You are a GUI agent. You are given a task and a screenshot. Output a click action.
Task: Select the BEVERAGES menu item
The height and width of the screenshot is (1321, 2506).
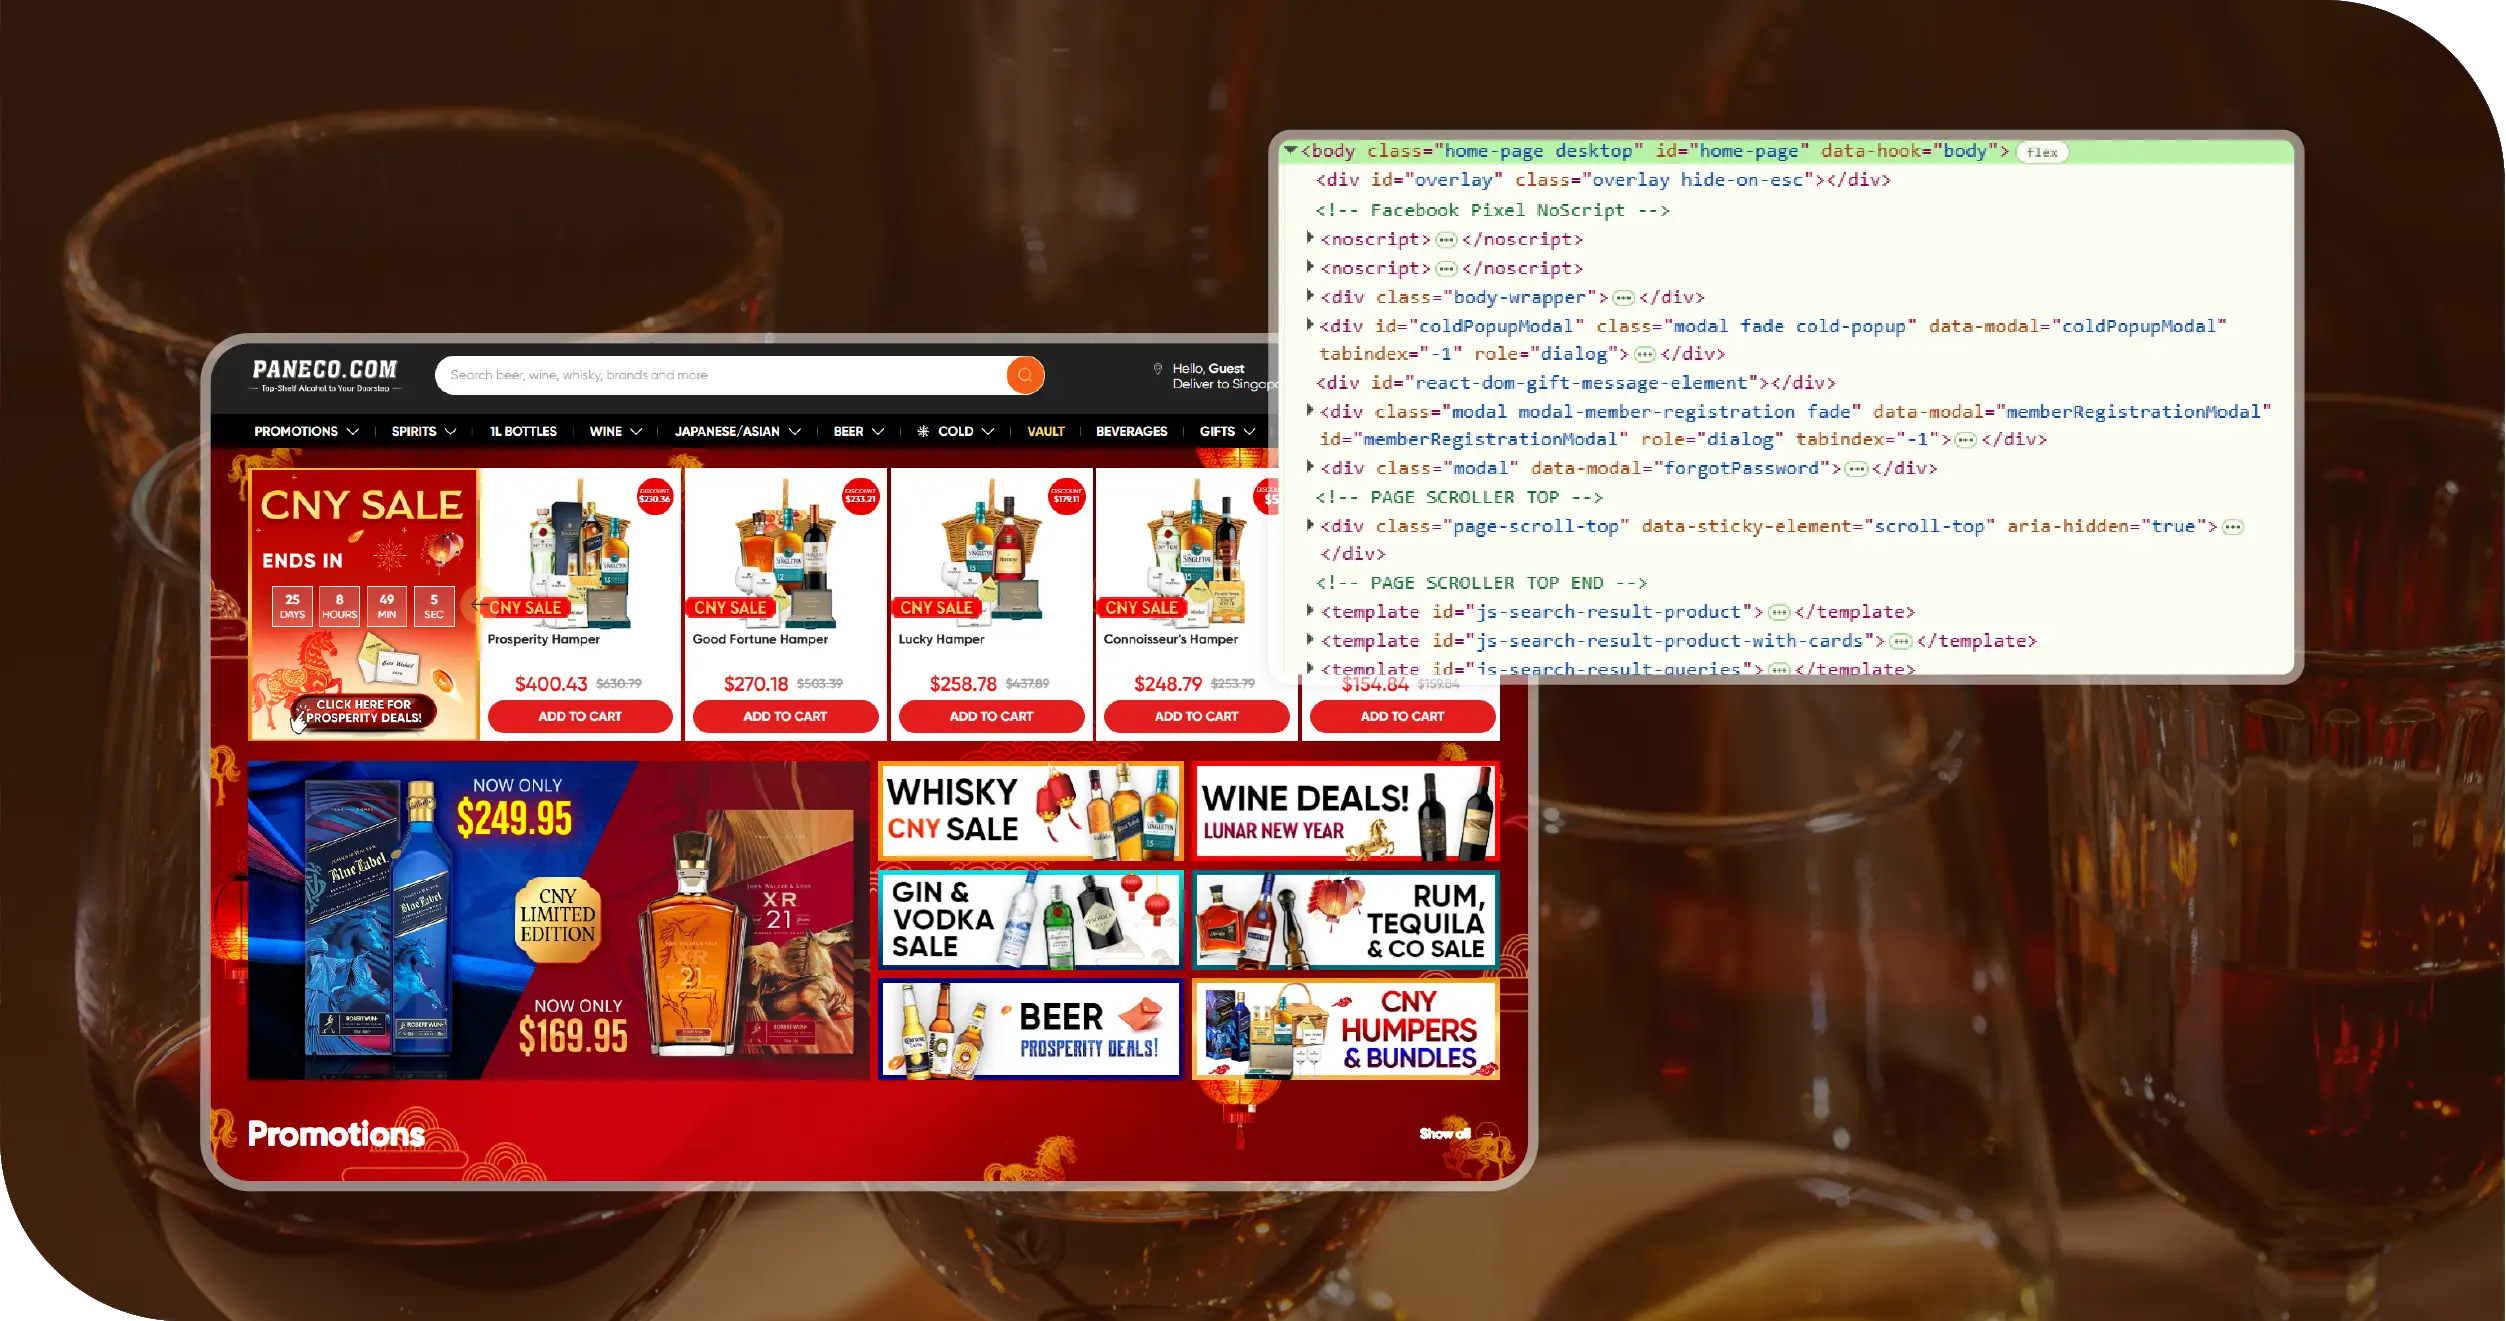[x=1131, y=431]
